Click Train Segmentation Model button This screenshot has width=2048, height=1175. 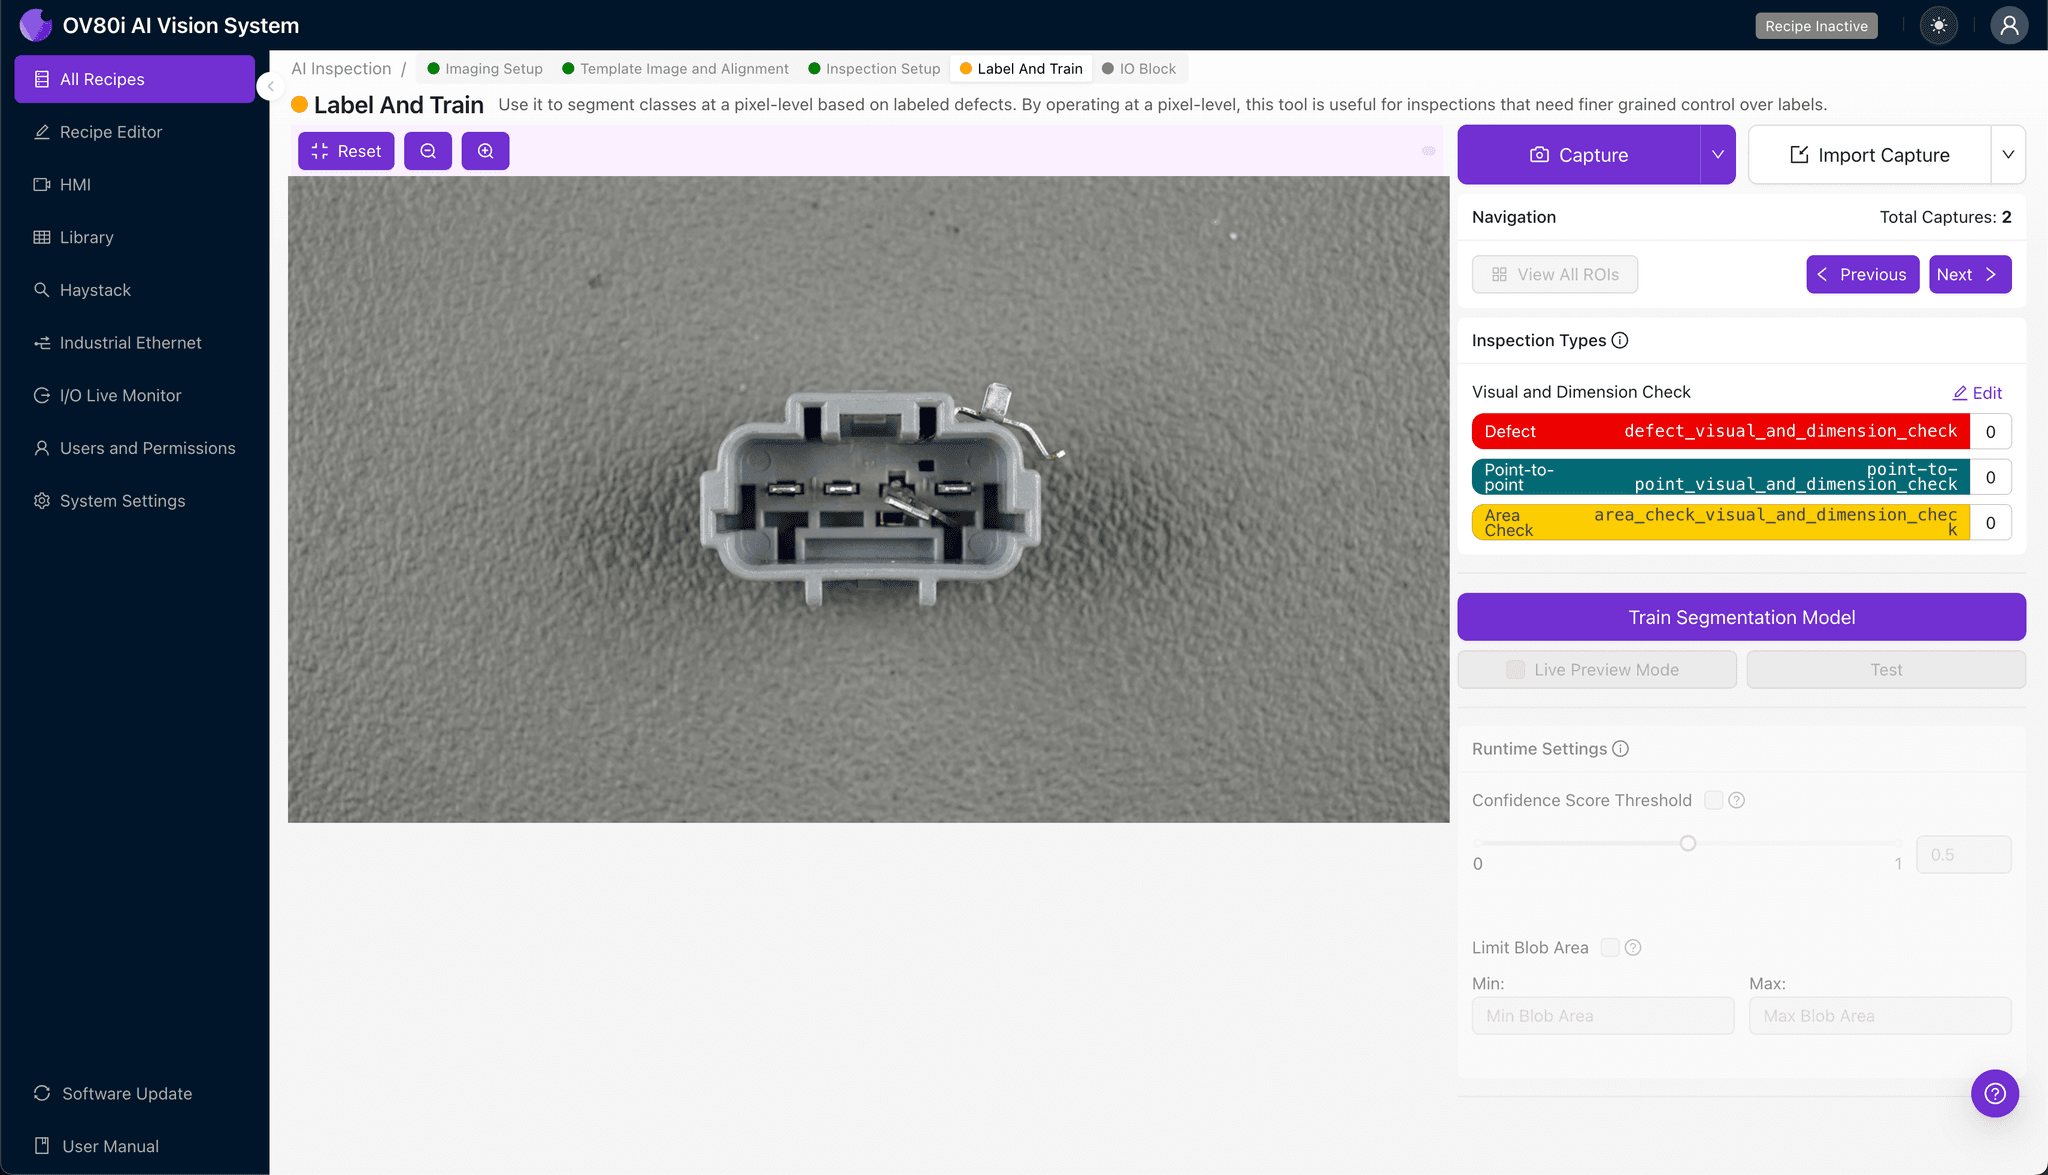coord(1741,617)
